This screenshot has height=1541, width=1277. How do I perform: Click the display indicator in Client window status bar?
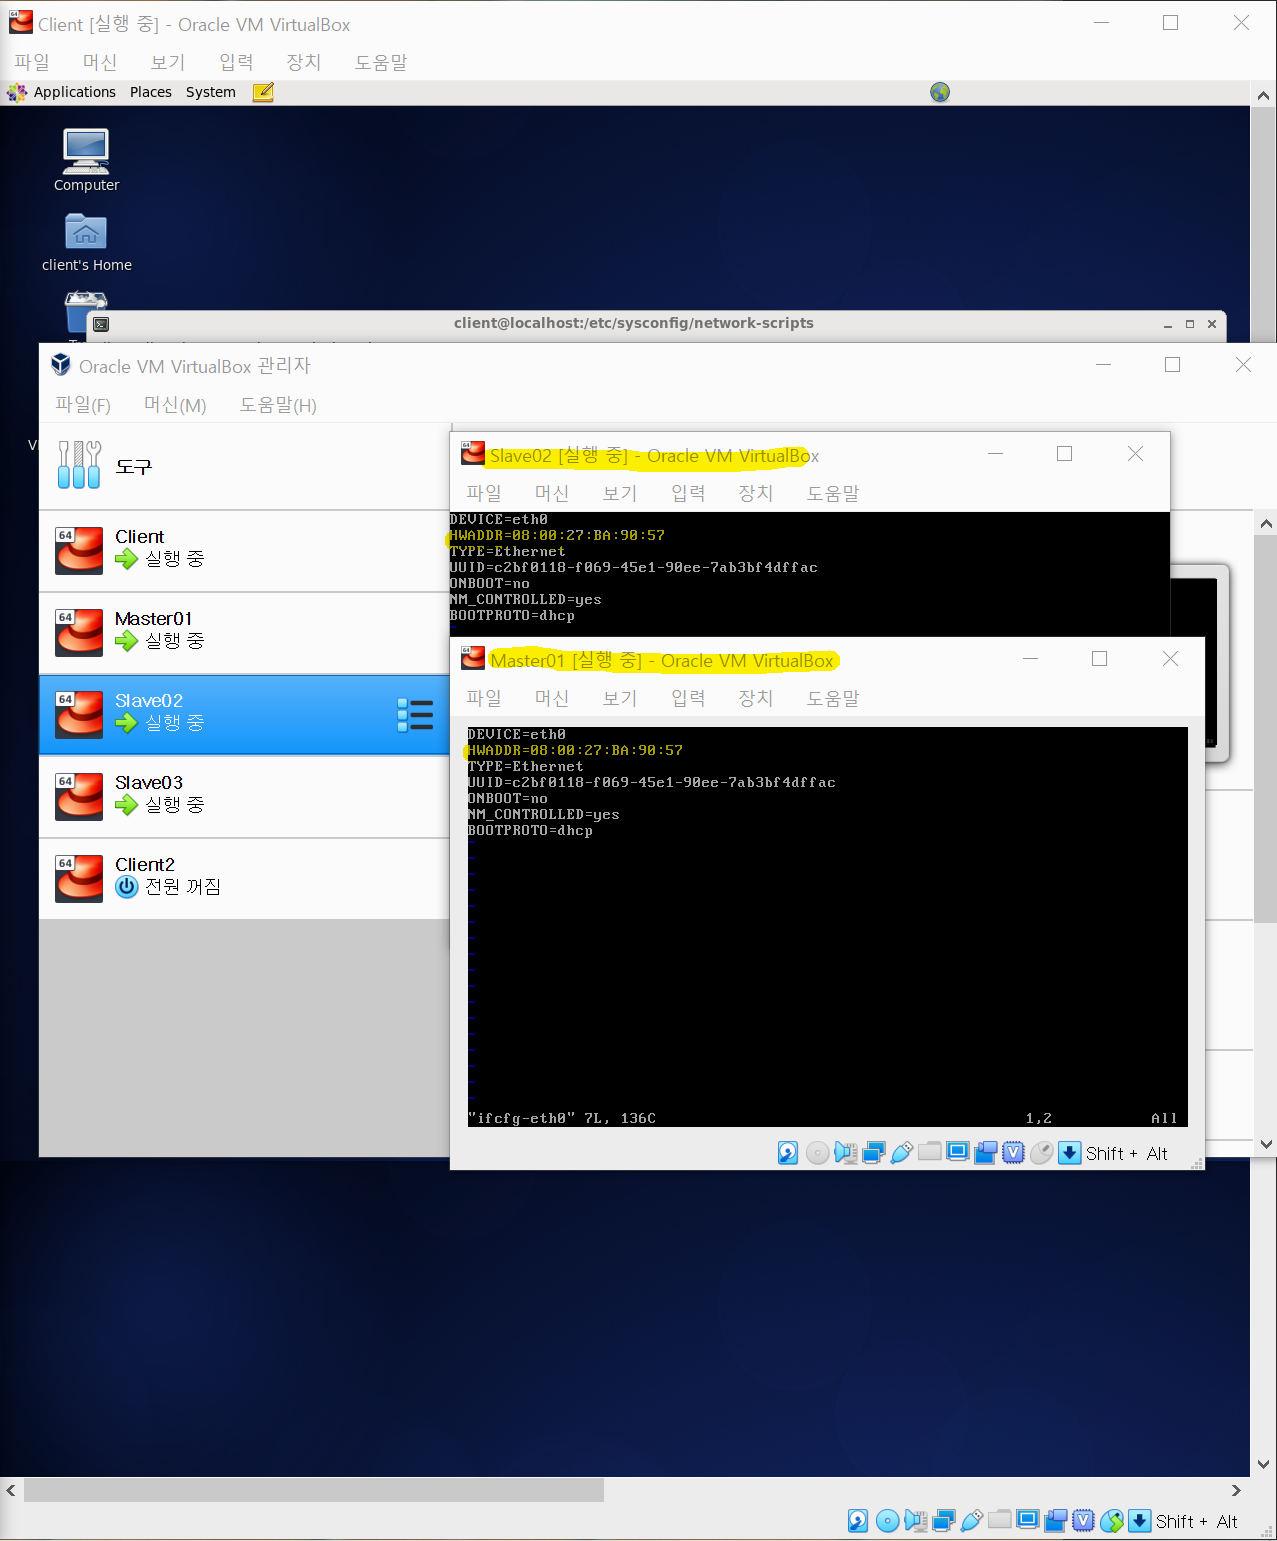(x=1027, y=1520)
